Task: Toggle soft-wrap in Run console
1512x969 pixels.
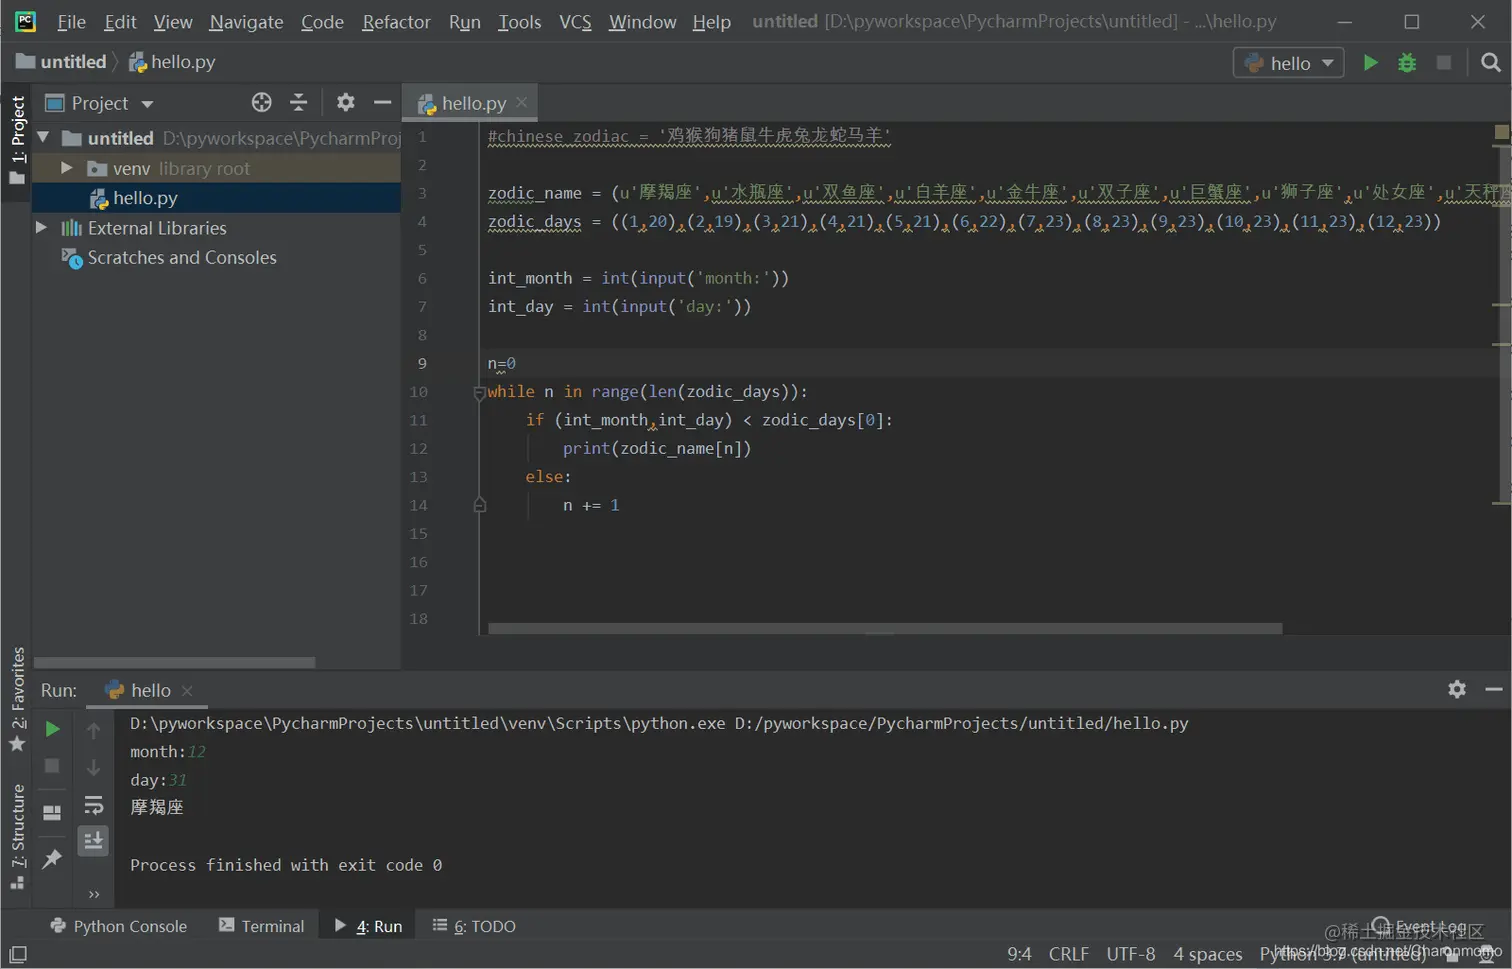Action: coord(93,805)
